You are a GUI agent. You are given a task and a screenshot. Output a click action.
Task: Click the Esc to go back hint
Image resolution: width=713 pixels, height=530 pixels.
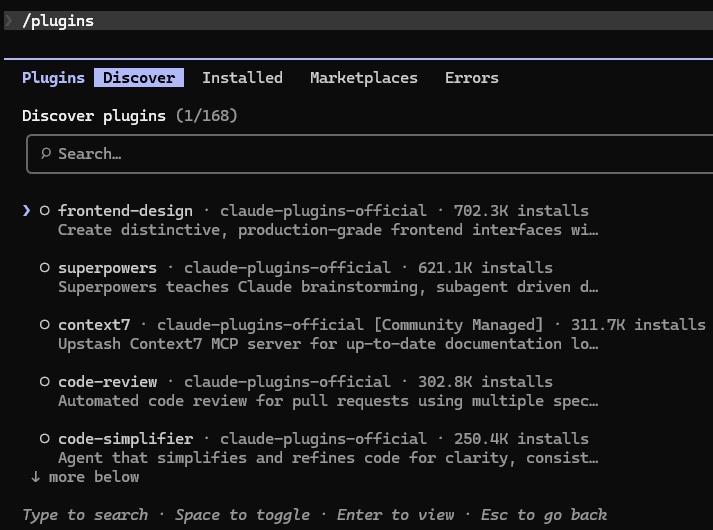pos(544,515)
